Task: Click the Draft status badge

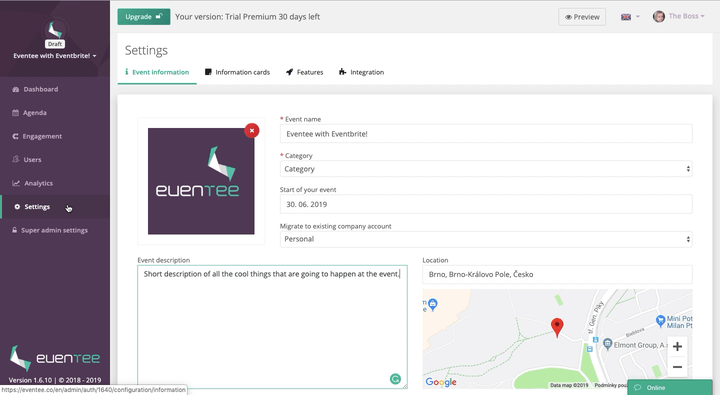Action: click(55, 44)
